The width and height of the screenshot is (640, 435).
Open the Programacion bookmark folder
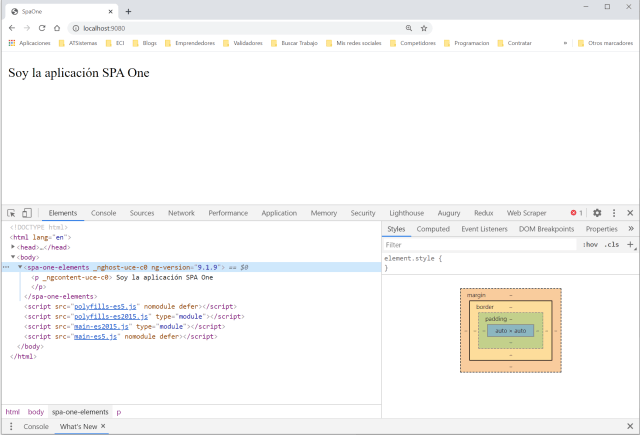pos(466,43)
